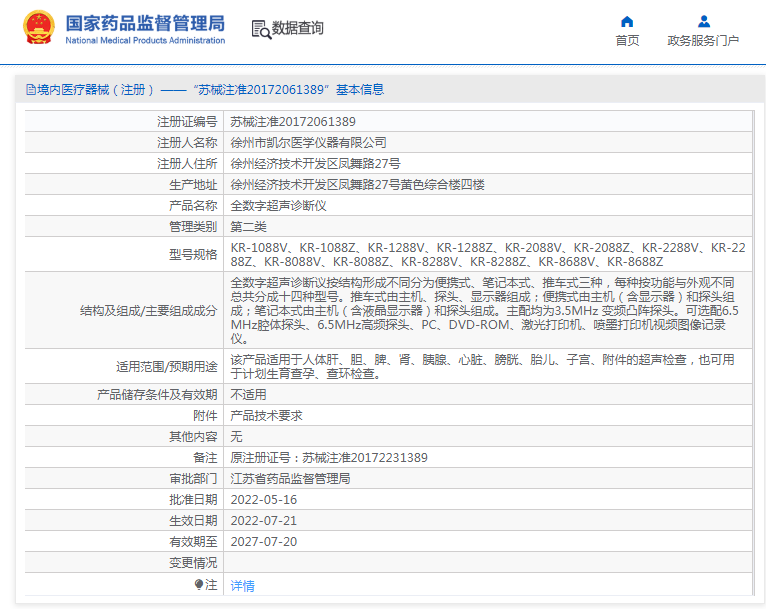Select the 不适用 storage condition value

coord(248,395)
